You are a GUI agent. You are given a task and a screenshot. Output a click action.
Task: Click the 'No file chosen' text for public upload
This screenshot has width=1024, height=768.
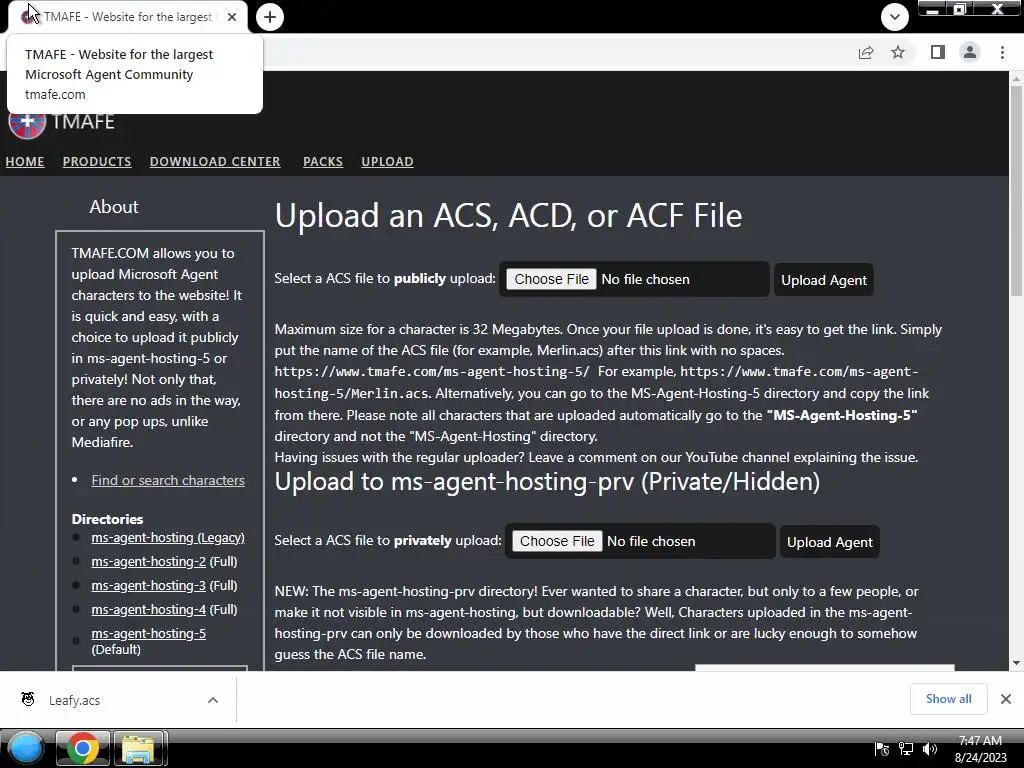coord(645,280)
